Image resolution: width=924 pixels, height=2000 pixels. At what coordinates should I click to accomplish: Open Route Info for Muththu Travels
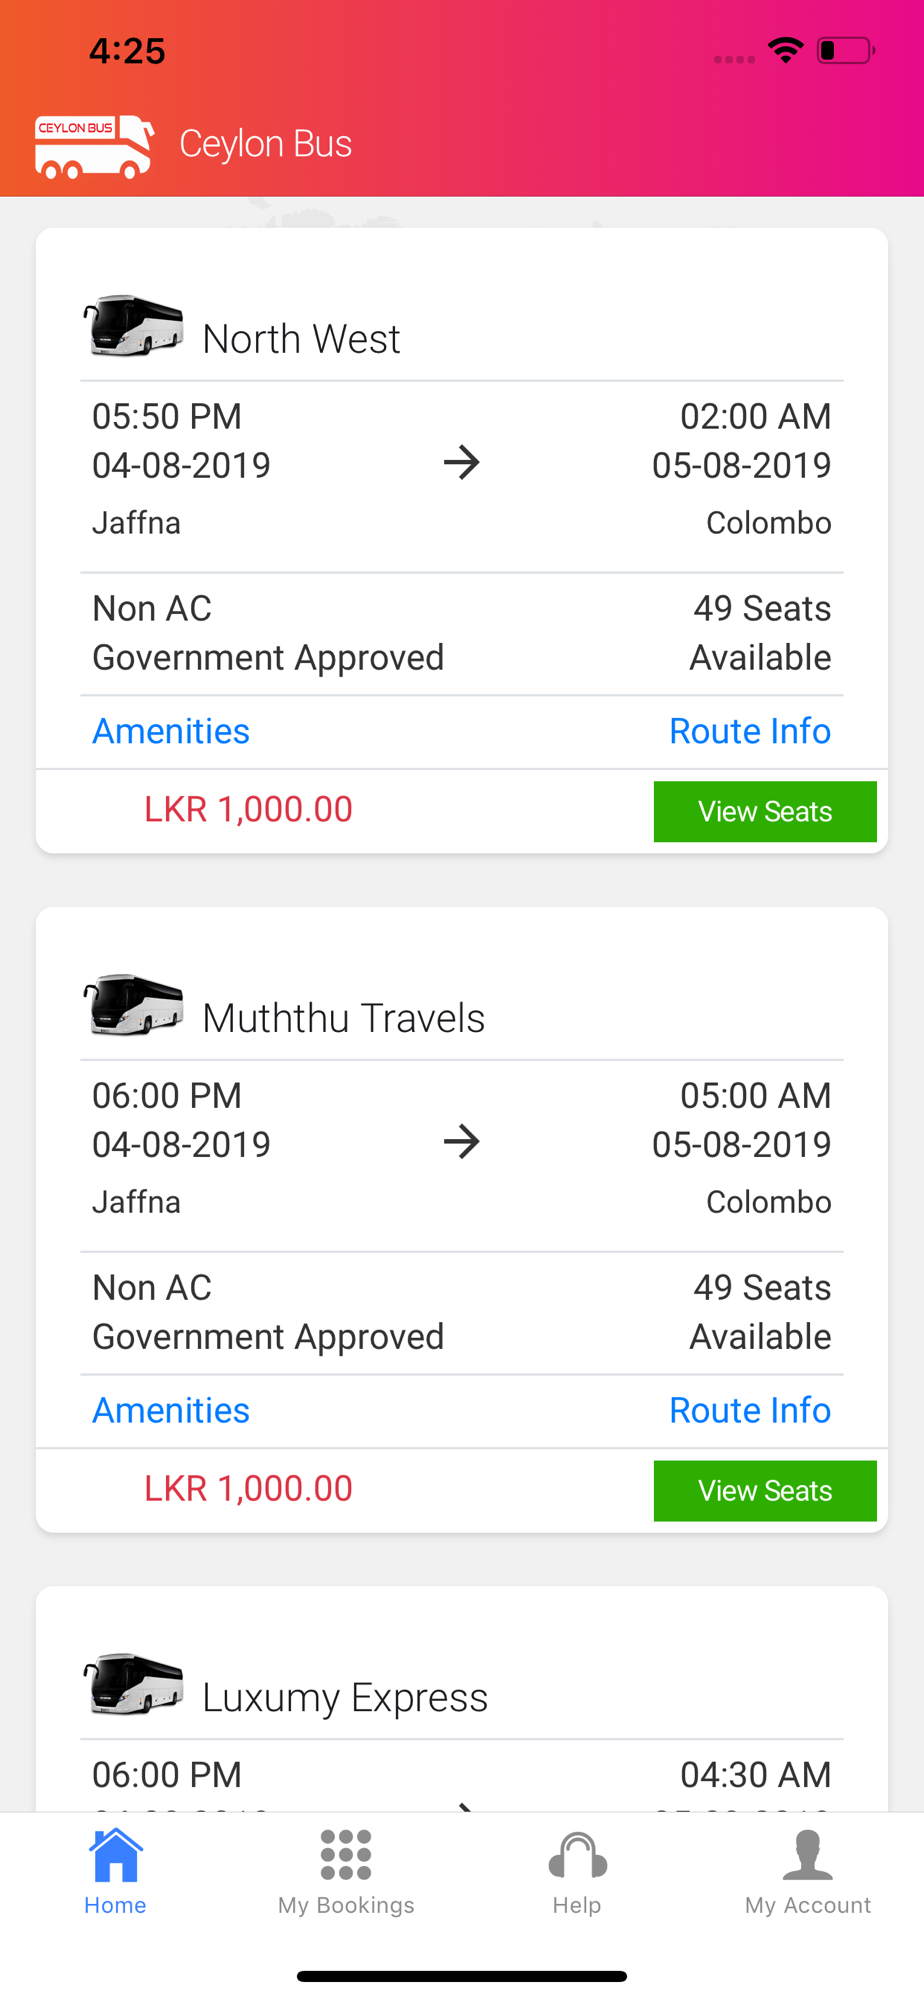[750, 1410]
